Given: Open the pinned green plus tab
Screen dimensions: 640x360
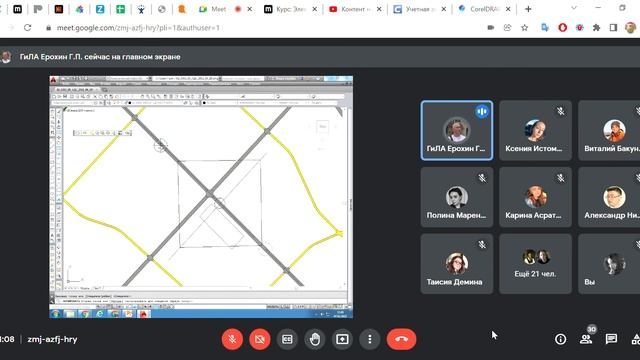Looking at the screenshot, I should (x=120, y=9).
